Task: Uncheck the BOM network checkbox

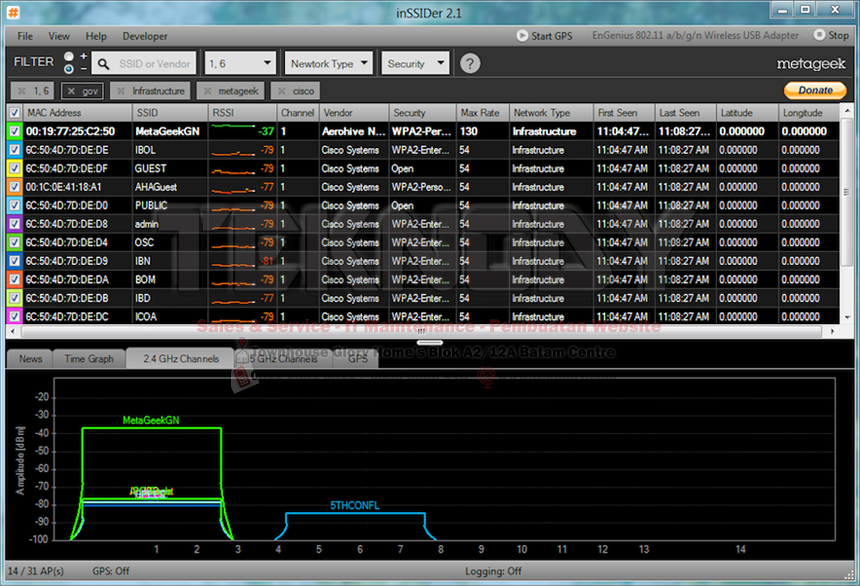Action: [x=14, y=280]
